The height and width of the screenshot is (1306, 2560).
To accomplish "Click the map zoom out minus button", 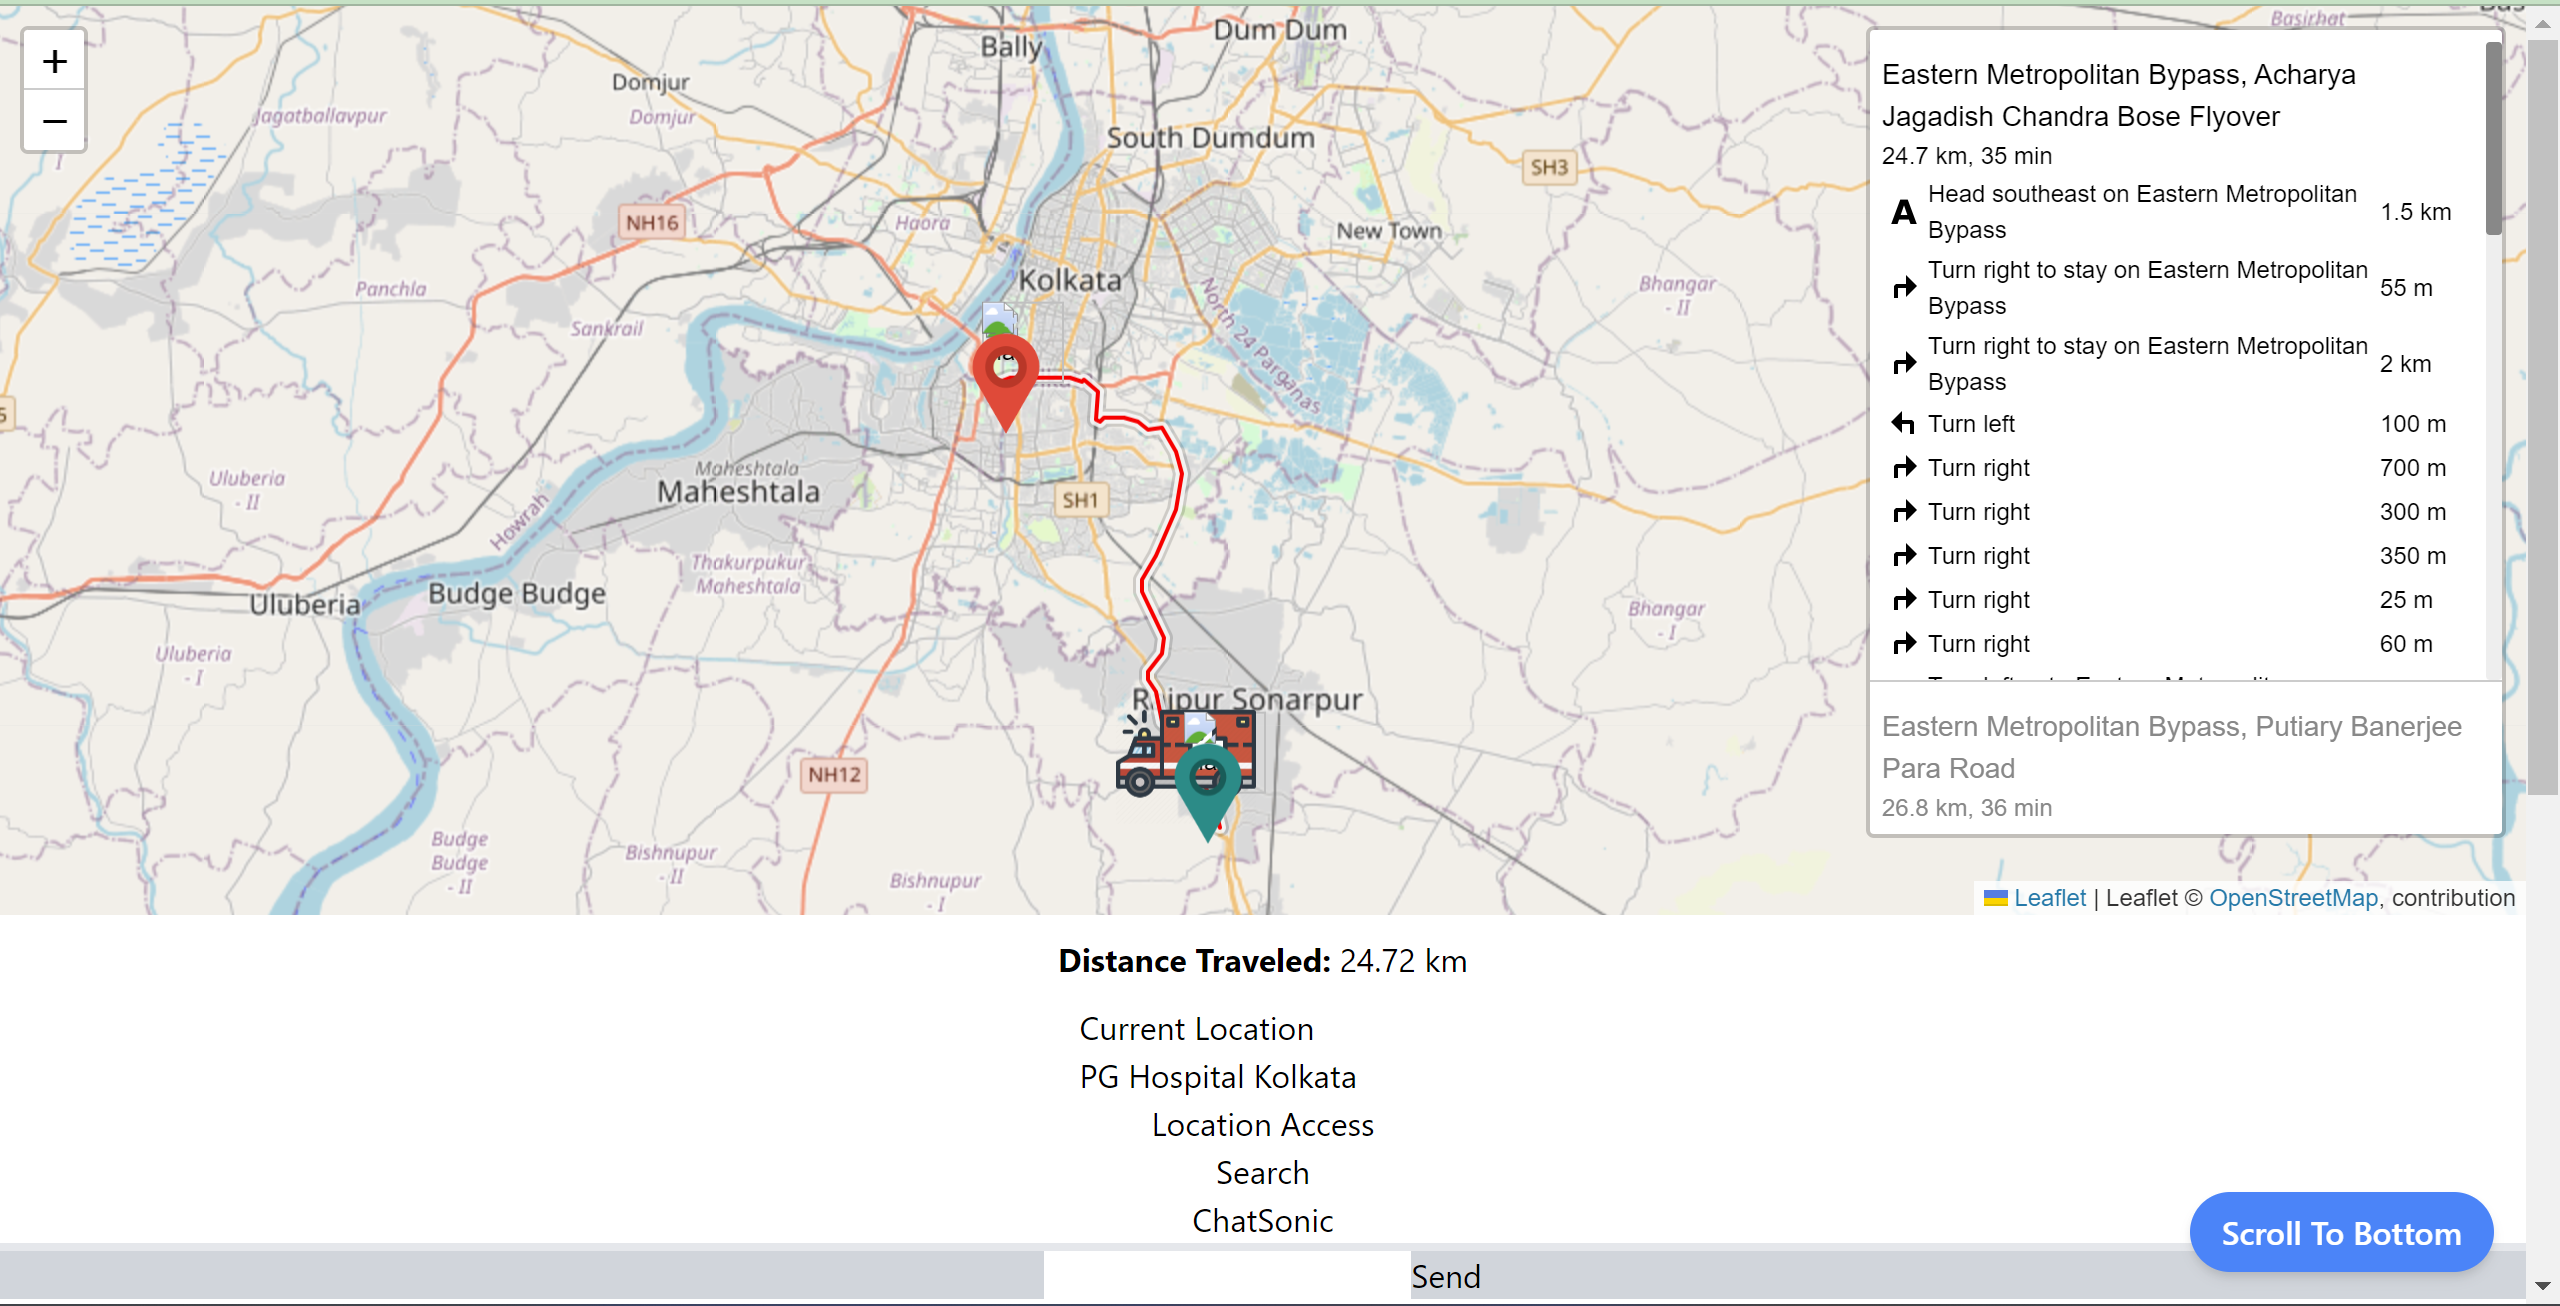I will pyautogui.click(x=54, y=122).
